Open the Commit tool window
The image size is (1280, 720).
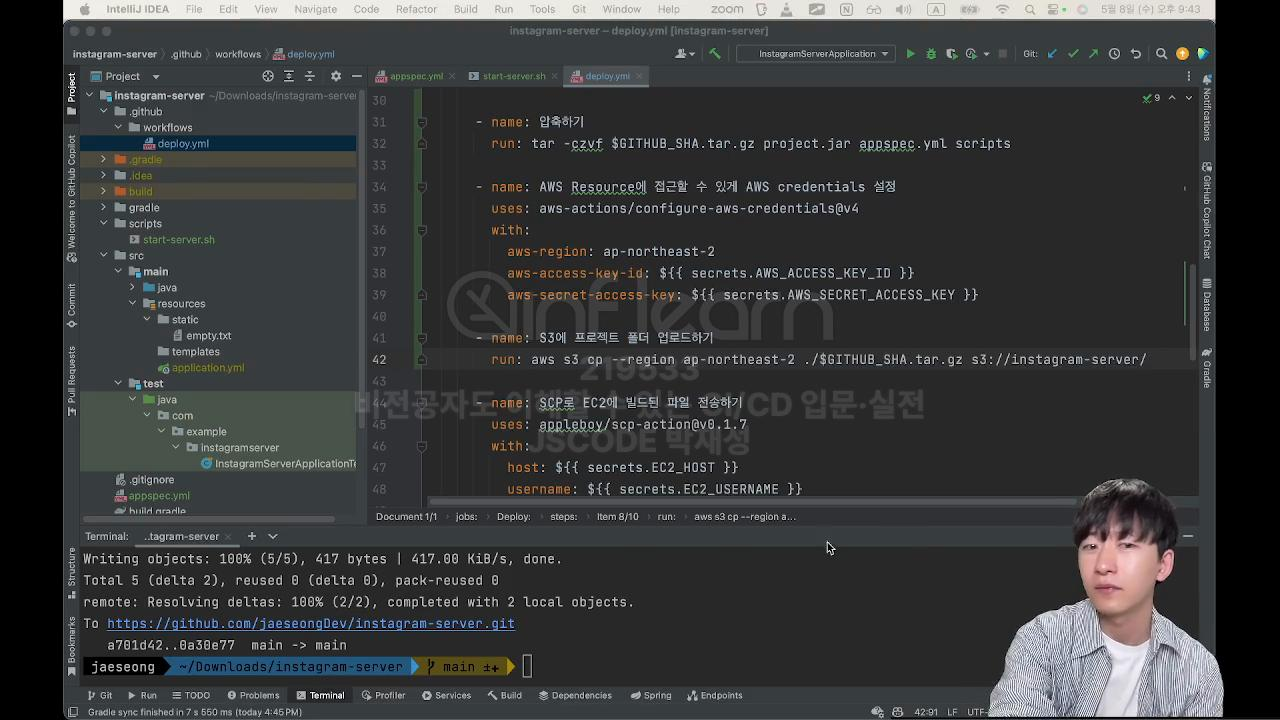[71, 306]
